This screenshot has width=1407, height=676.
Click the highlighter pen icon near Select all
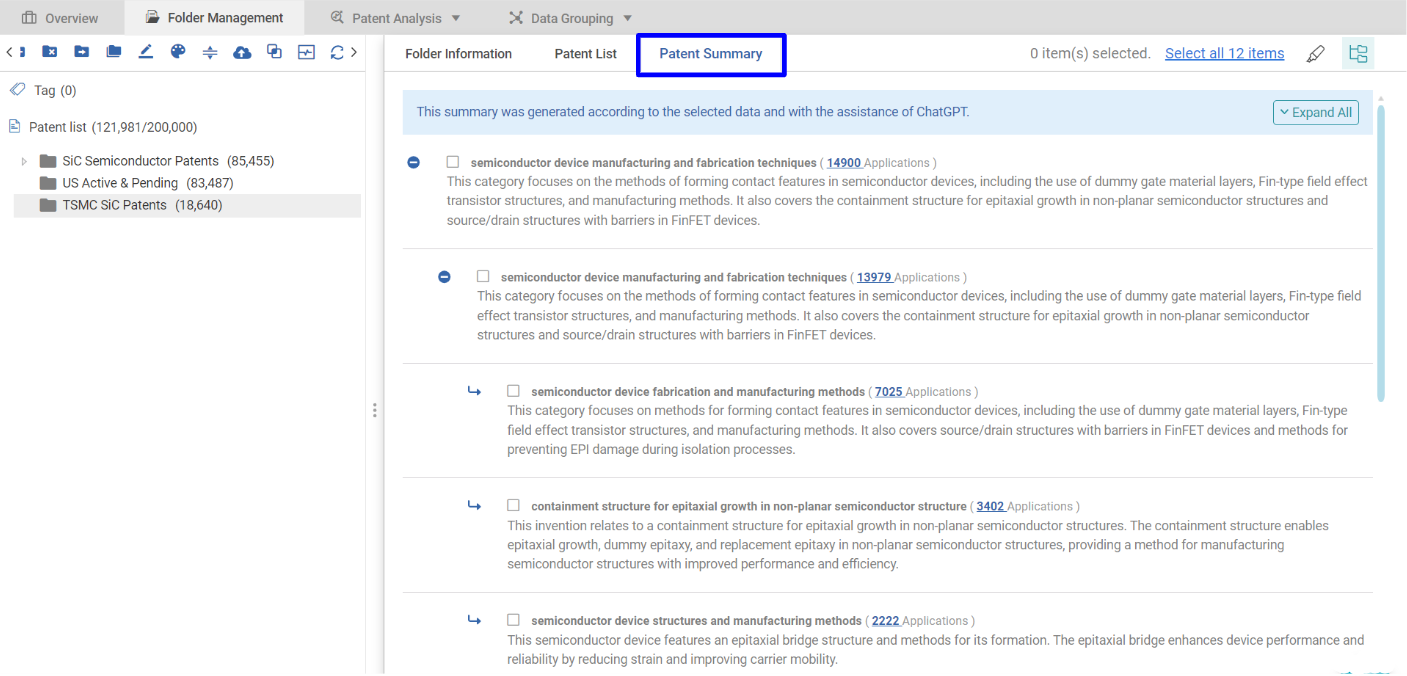1316,54
